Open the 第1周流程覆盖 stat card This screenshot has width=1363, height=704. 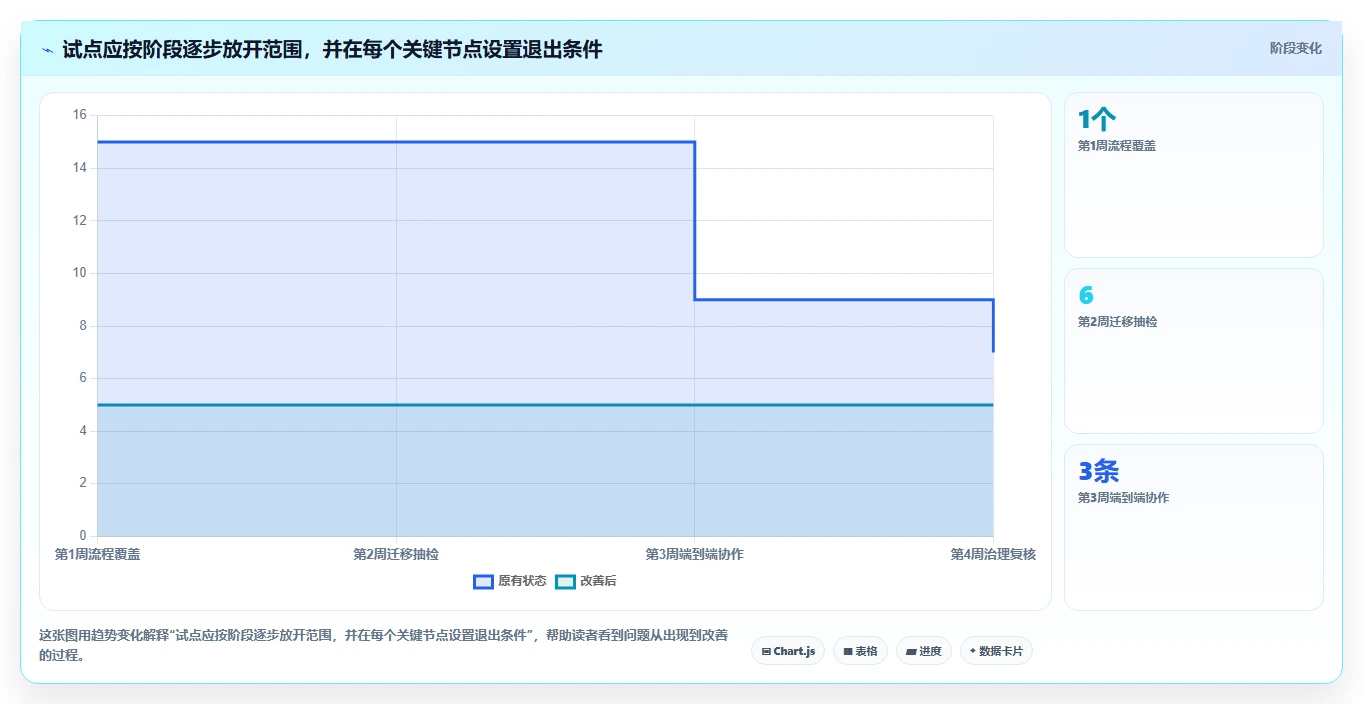coord(1194,175)
